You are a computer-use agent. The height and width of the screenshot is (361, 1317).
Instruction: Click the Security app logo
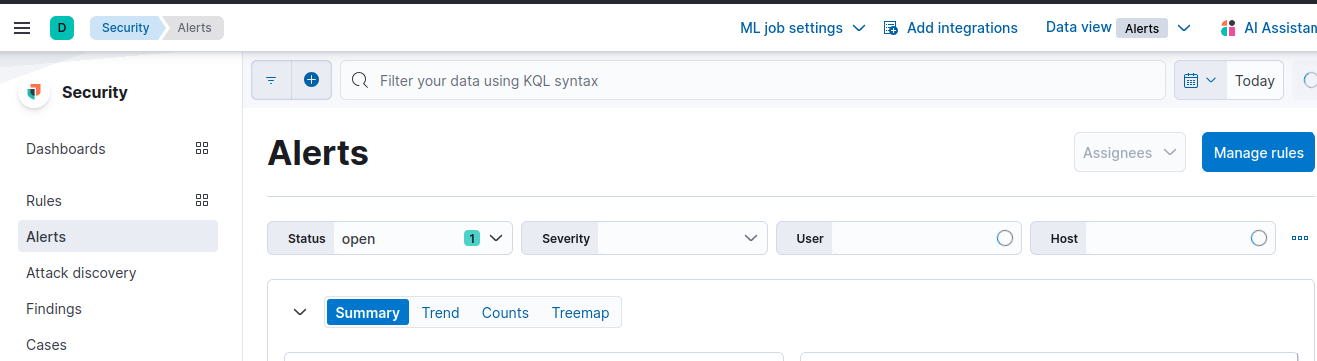coord(35,92)
